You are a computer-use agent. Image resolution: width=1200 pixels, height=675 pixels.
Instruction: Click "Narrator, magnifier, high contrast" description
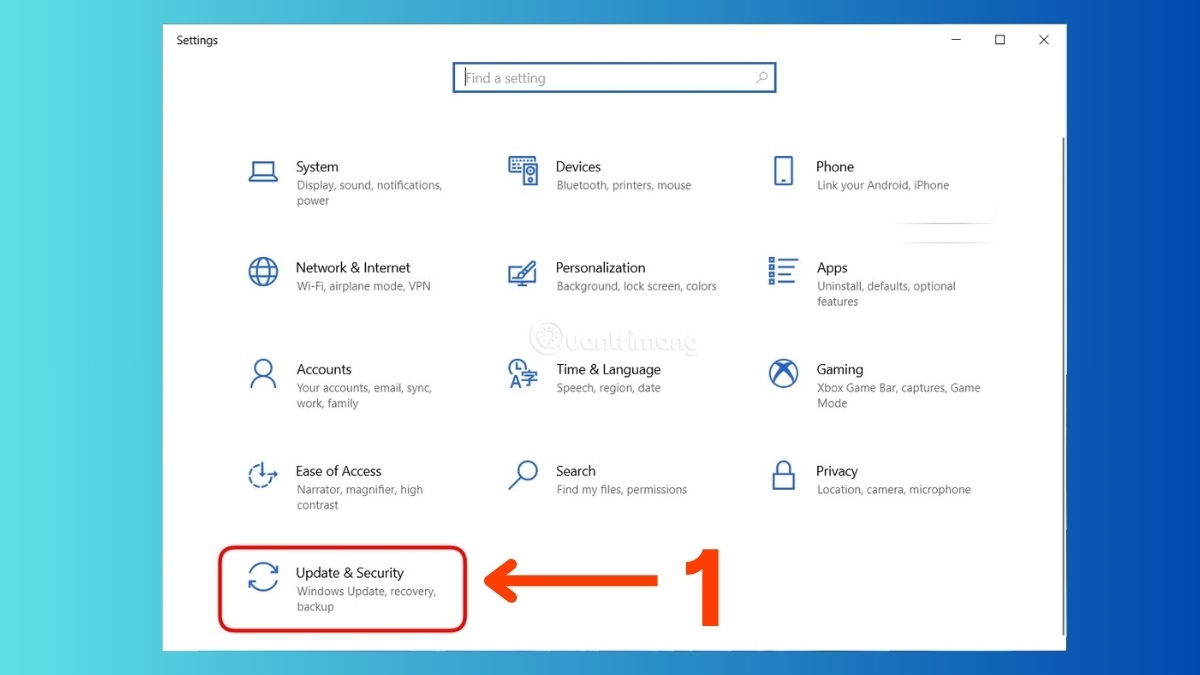(x=360, y=497)
